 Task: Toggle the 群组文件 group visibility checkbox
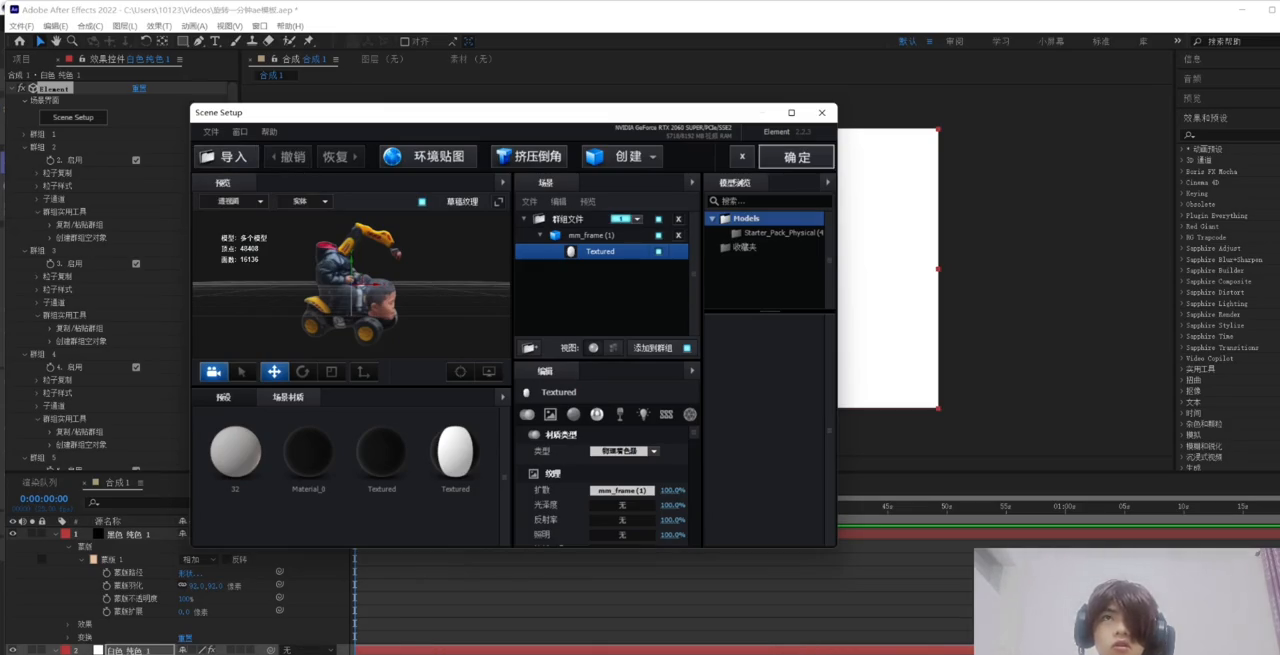point(658,219)
